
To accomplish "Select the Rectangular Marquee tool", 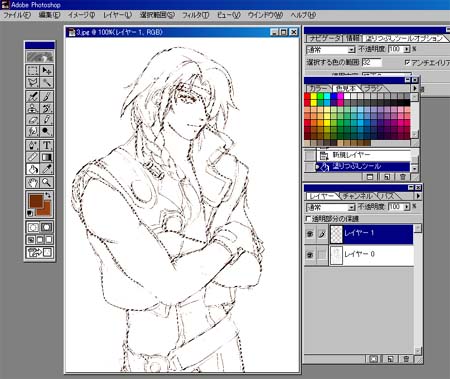I will pos(33,71).
